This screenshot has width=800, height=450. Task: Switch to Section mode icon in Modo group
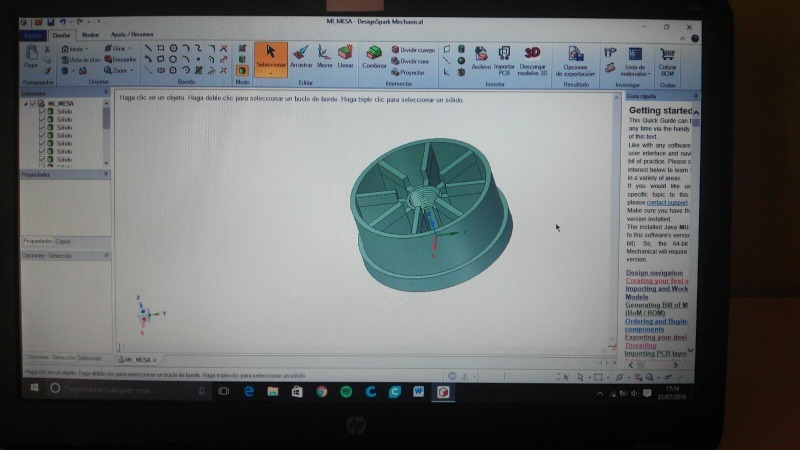[x=242, y=59]
